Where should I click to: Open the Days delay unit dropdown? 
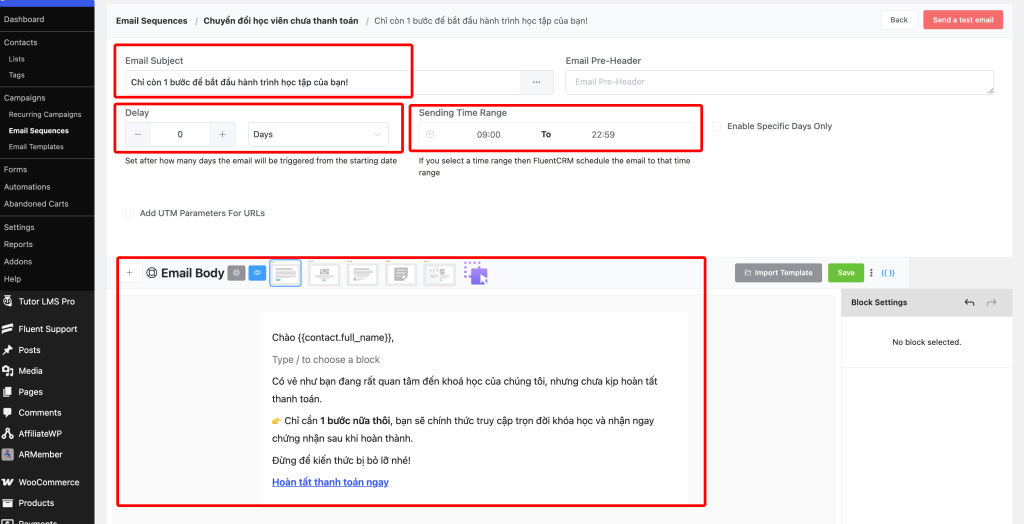point(318,134)
